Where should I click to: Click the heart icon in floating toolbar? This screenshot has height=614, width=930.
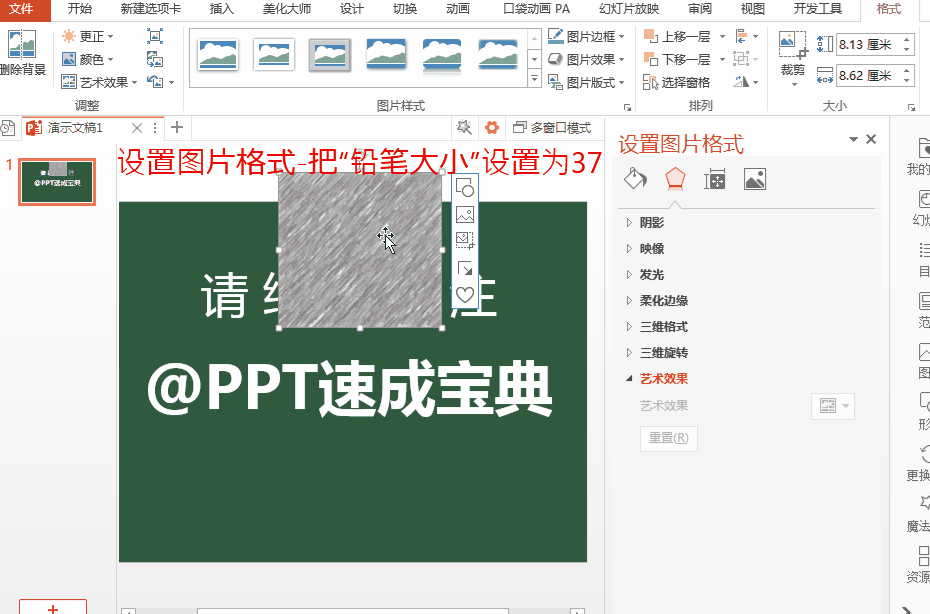(x=465, y=294)
